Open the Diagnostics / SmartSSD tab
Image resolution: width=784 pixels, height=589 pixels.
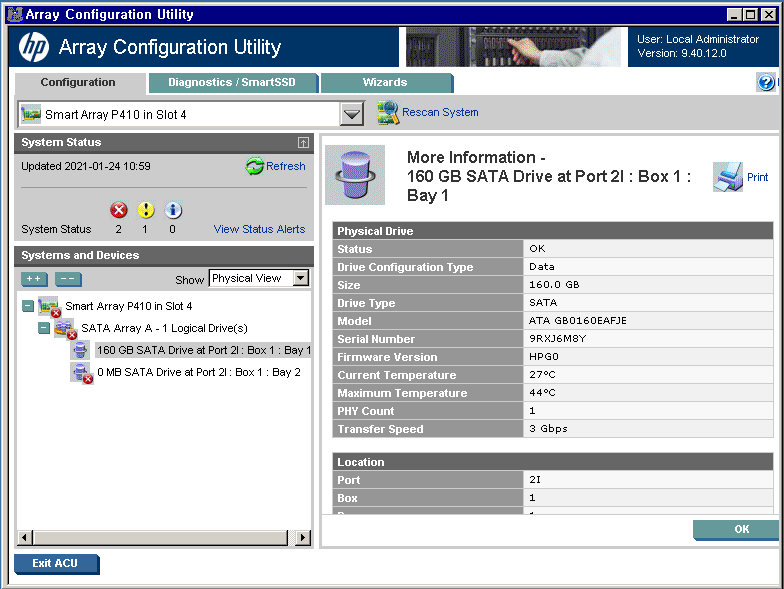pos(232,82)
